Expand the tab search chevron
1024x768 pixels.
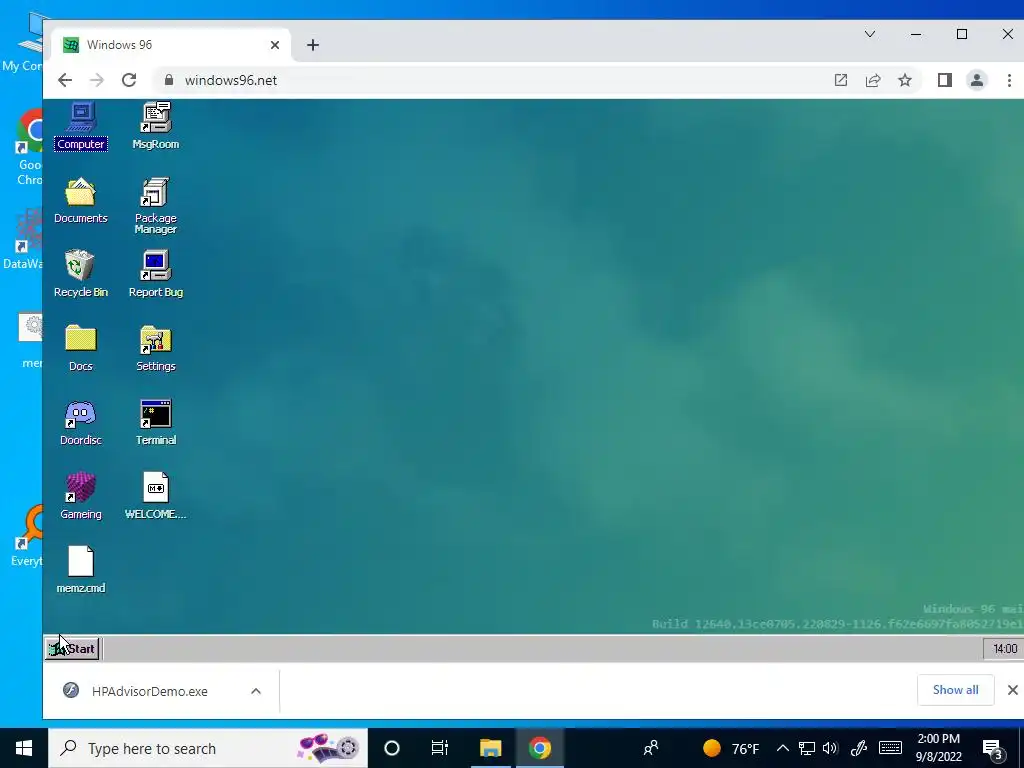point(870,34)
